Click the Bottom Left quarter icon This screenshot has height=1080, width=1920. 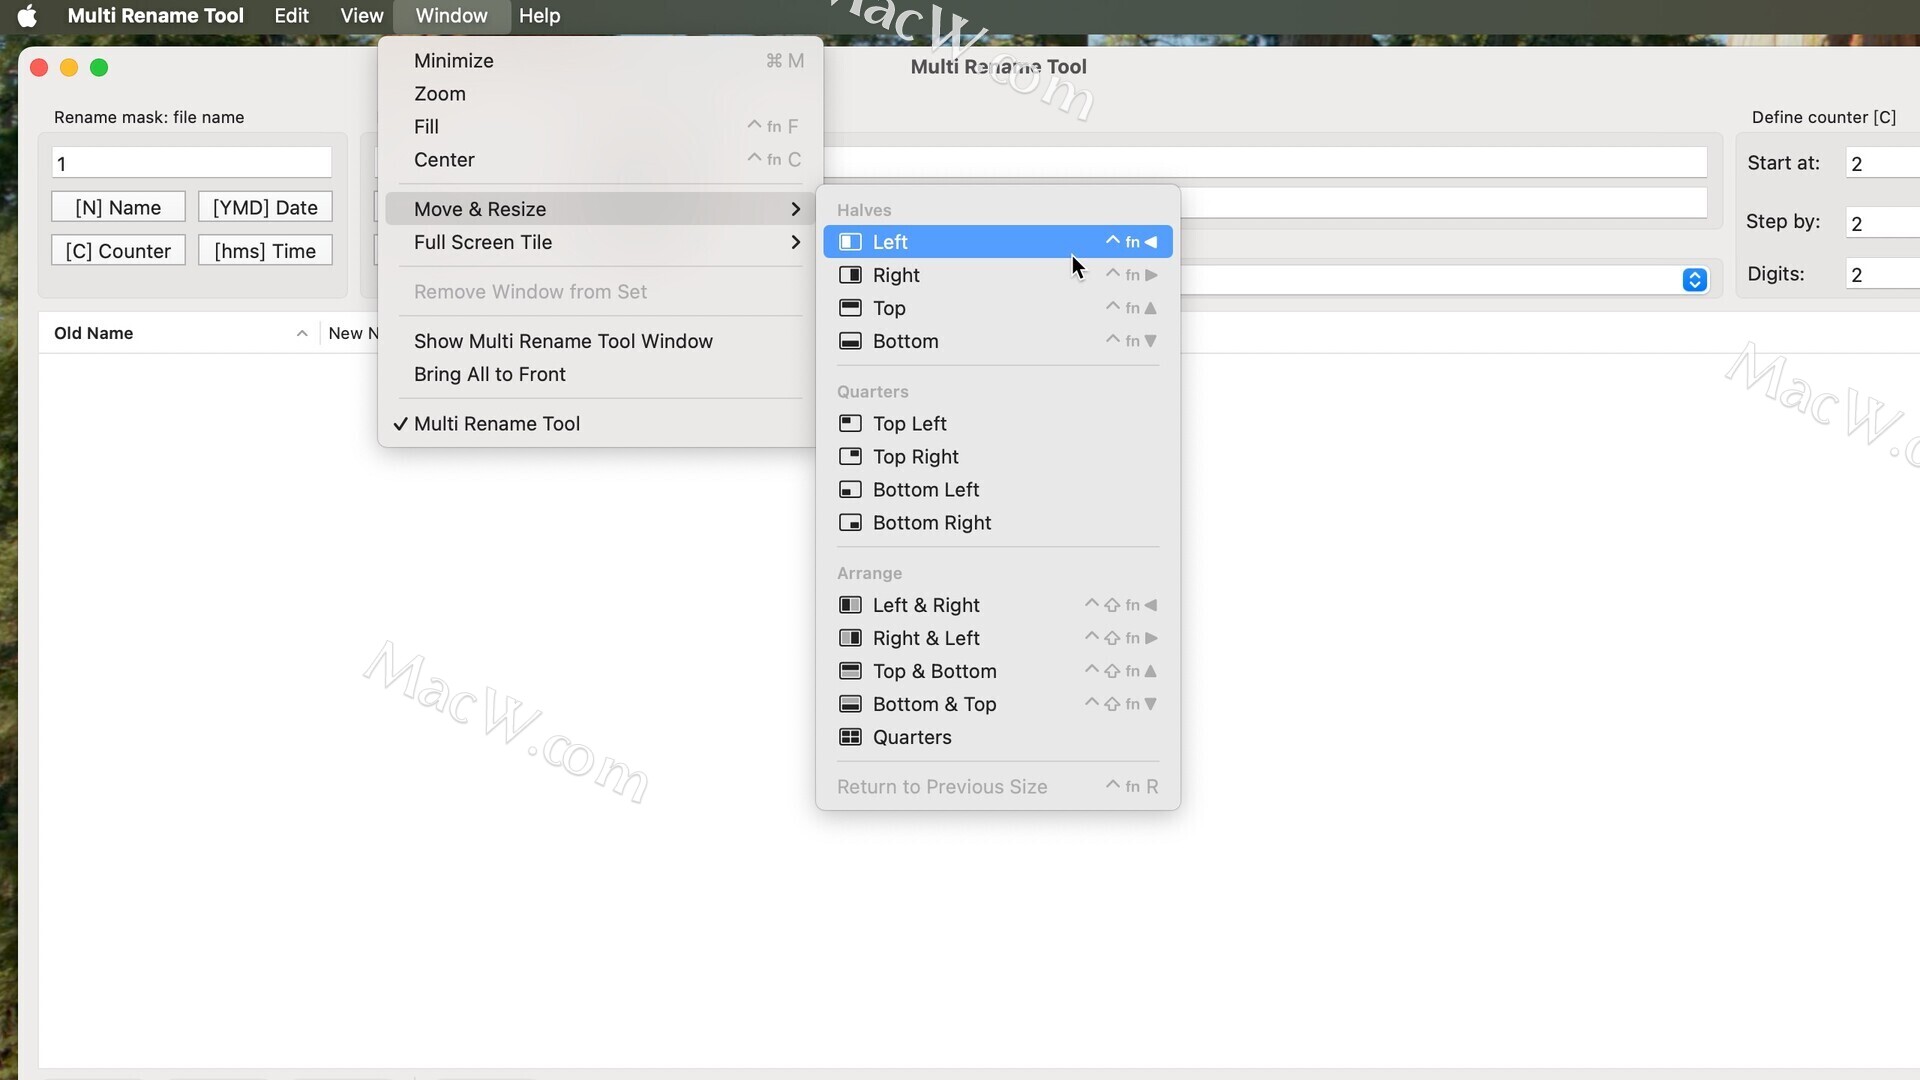tap(850, 489)
